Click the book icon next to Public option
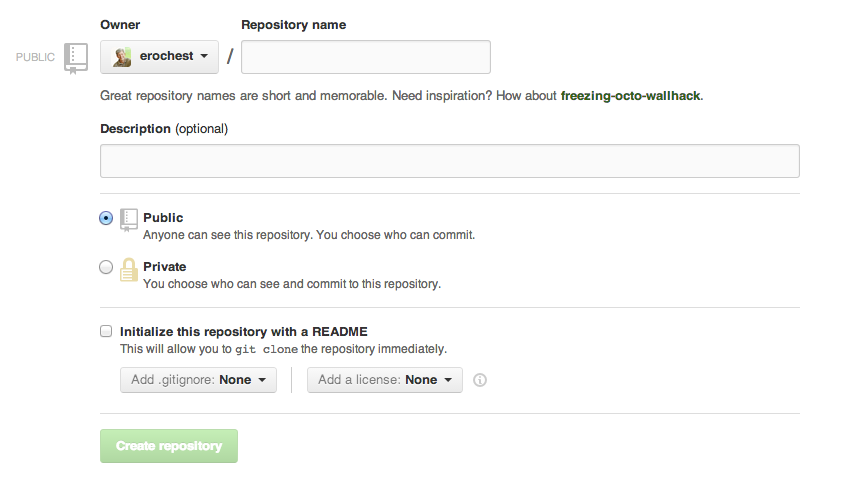Viewport: 845px width, 502px height. tap(129, 219)
